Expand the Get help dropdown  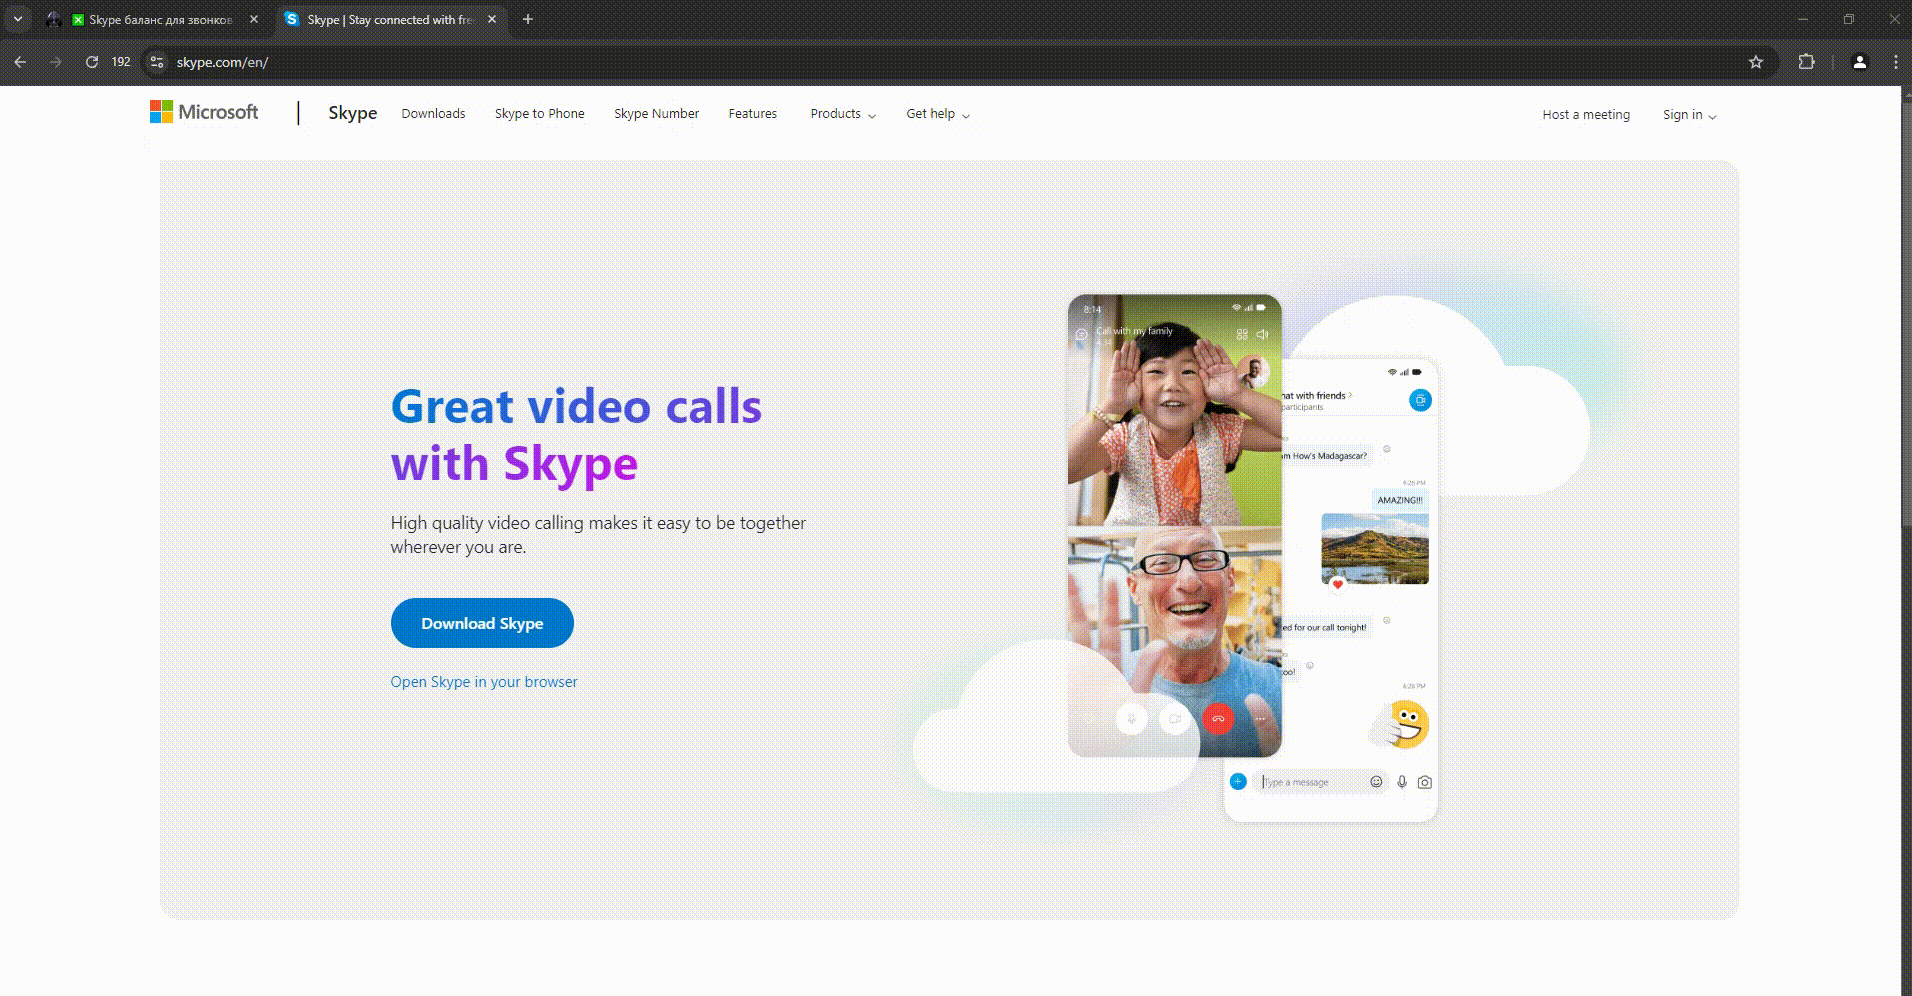pyautogui.click(x=938, y=114)
